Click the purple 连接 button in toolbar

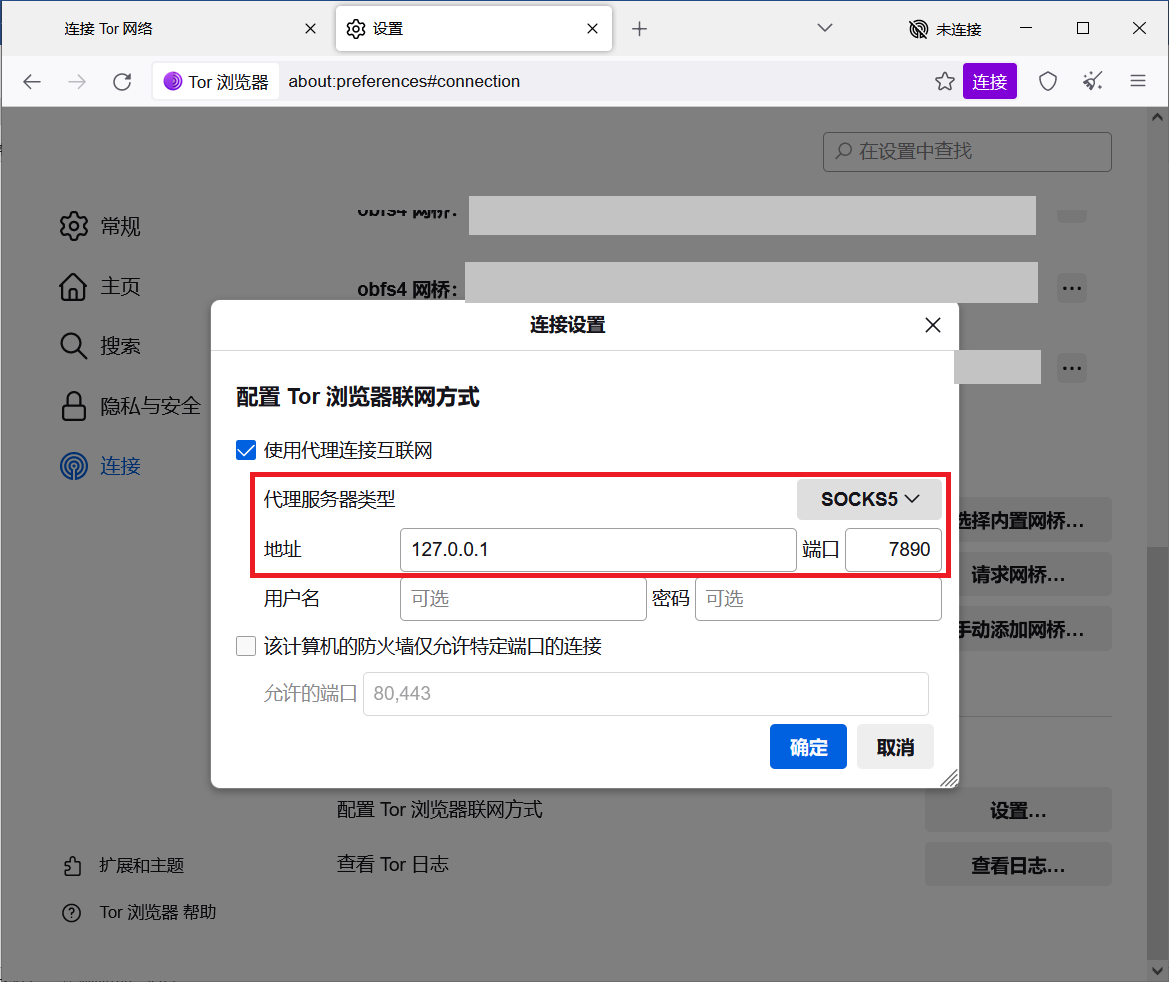[x=989, y=81]
